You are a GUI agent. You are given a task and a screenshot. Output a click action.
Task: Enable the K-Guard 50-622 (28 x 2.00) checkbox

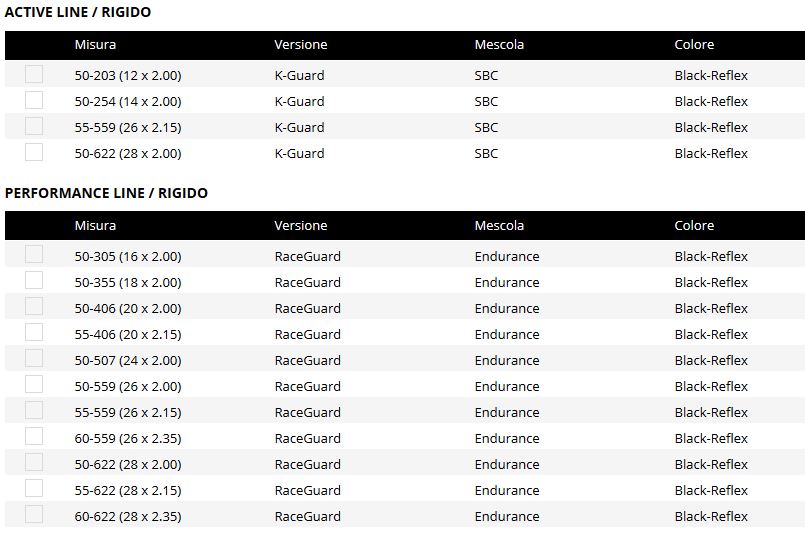point(34,152)
